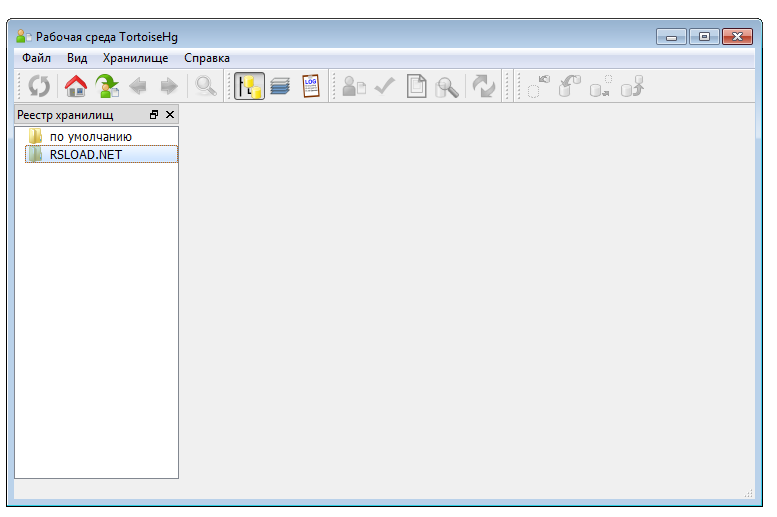Open the Хранилище menu
Screen dimensions: 777x517
tap(135, 58)
